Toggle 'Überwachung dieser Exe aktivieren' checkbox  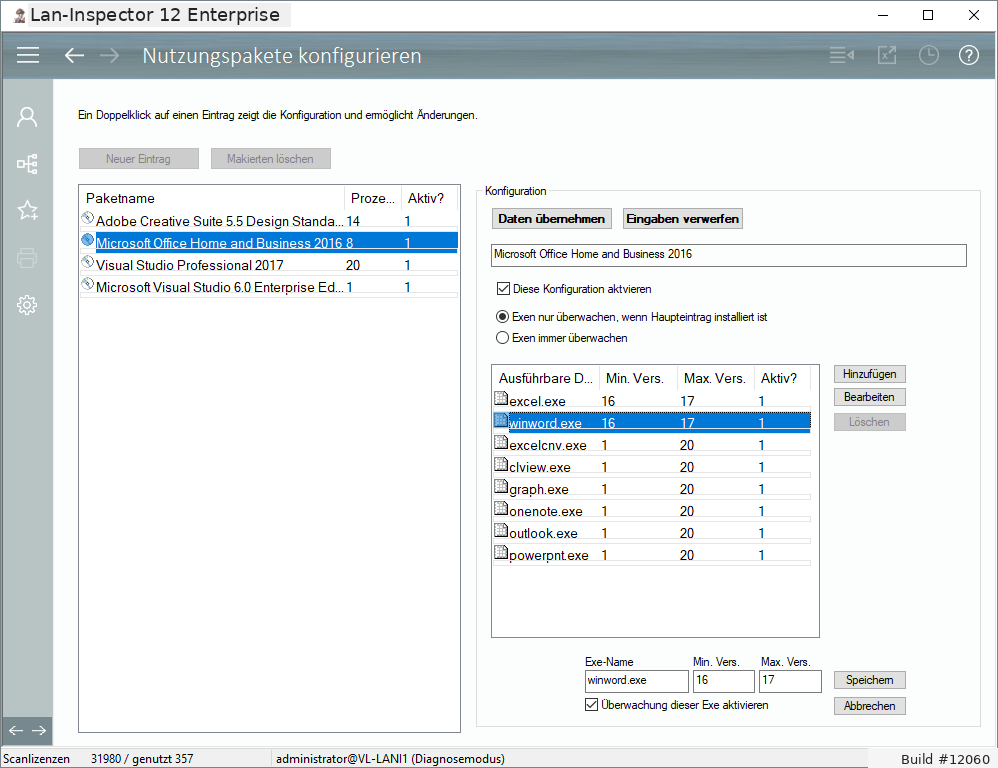click(591, 704)
